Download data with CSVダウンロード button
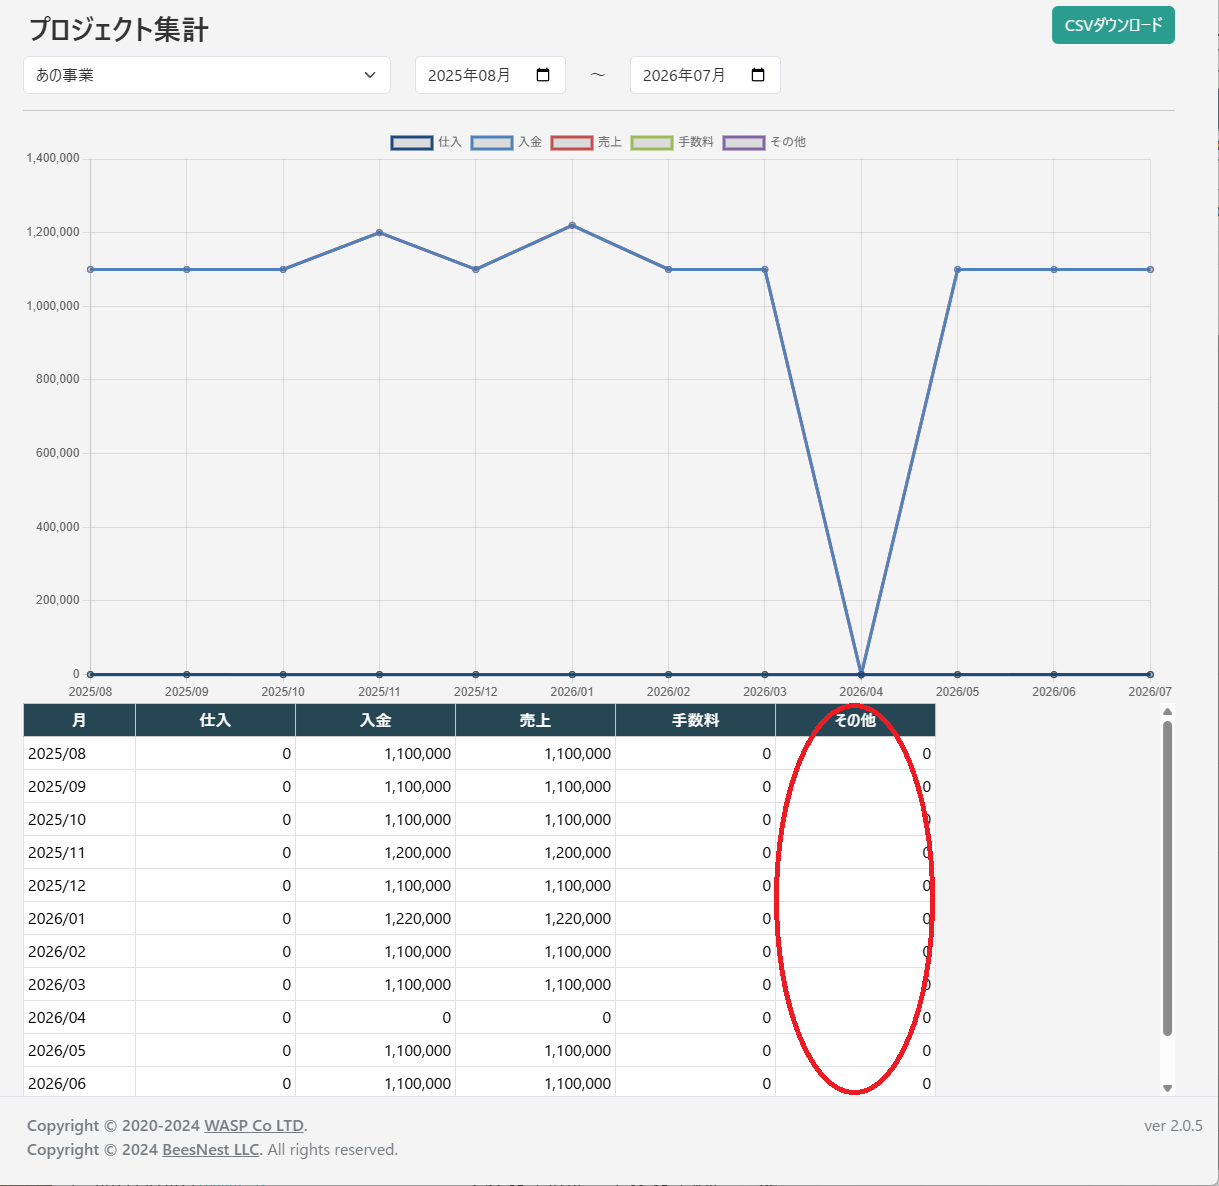This screenshot has width=1219, height=1186. pos(1113,26)
